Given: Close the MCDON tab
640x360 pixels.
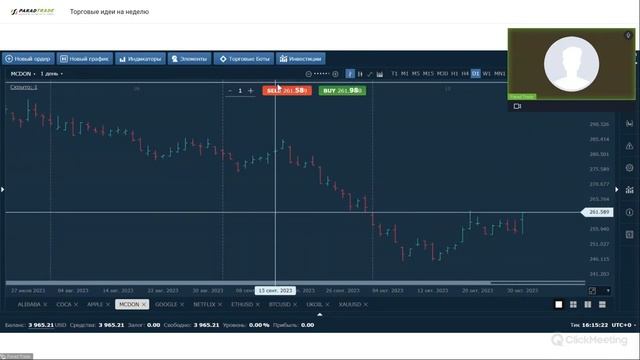Looking at the screenshot, I should [x=144, y=304].
